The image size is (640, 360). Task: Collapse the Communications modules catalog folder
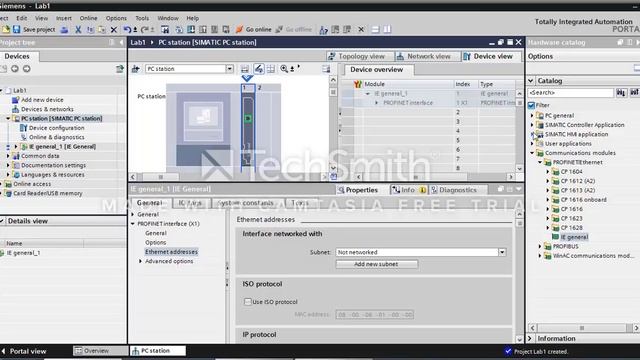532,153
